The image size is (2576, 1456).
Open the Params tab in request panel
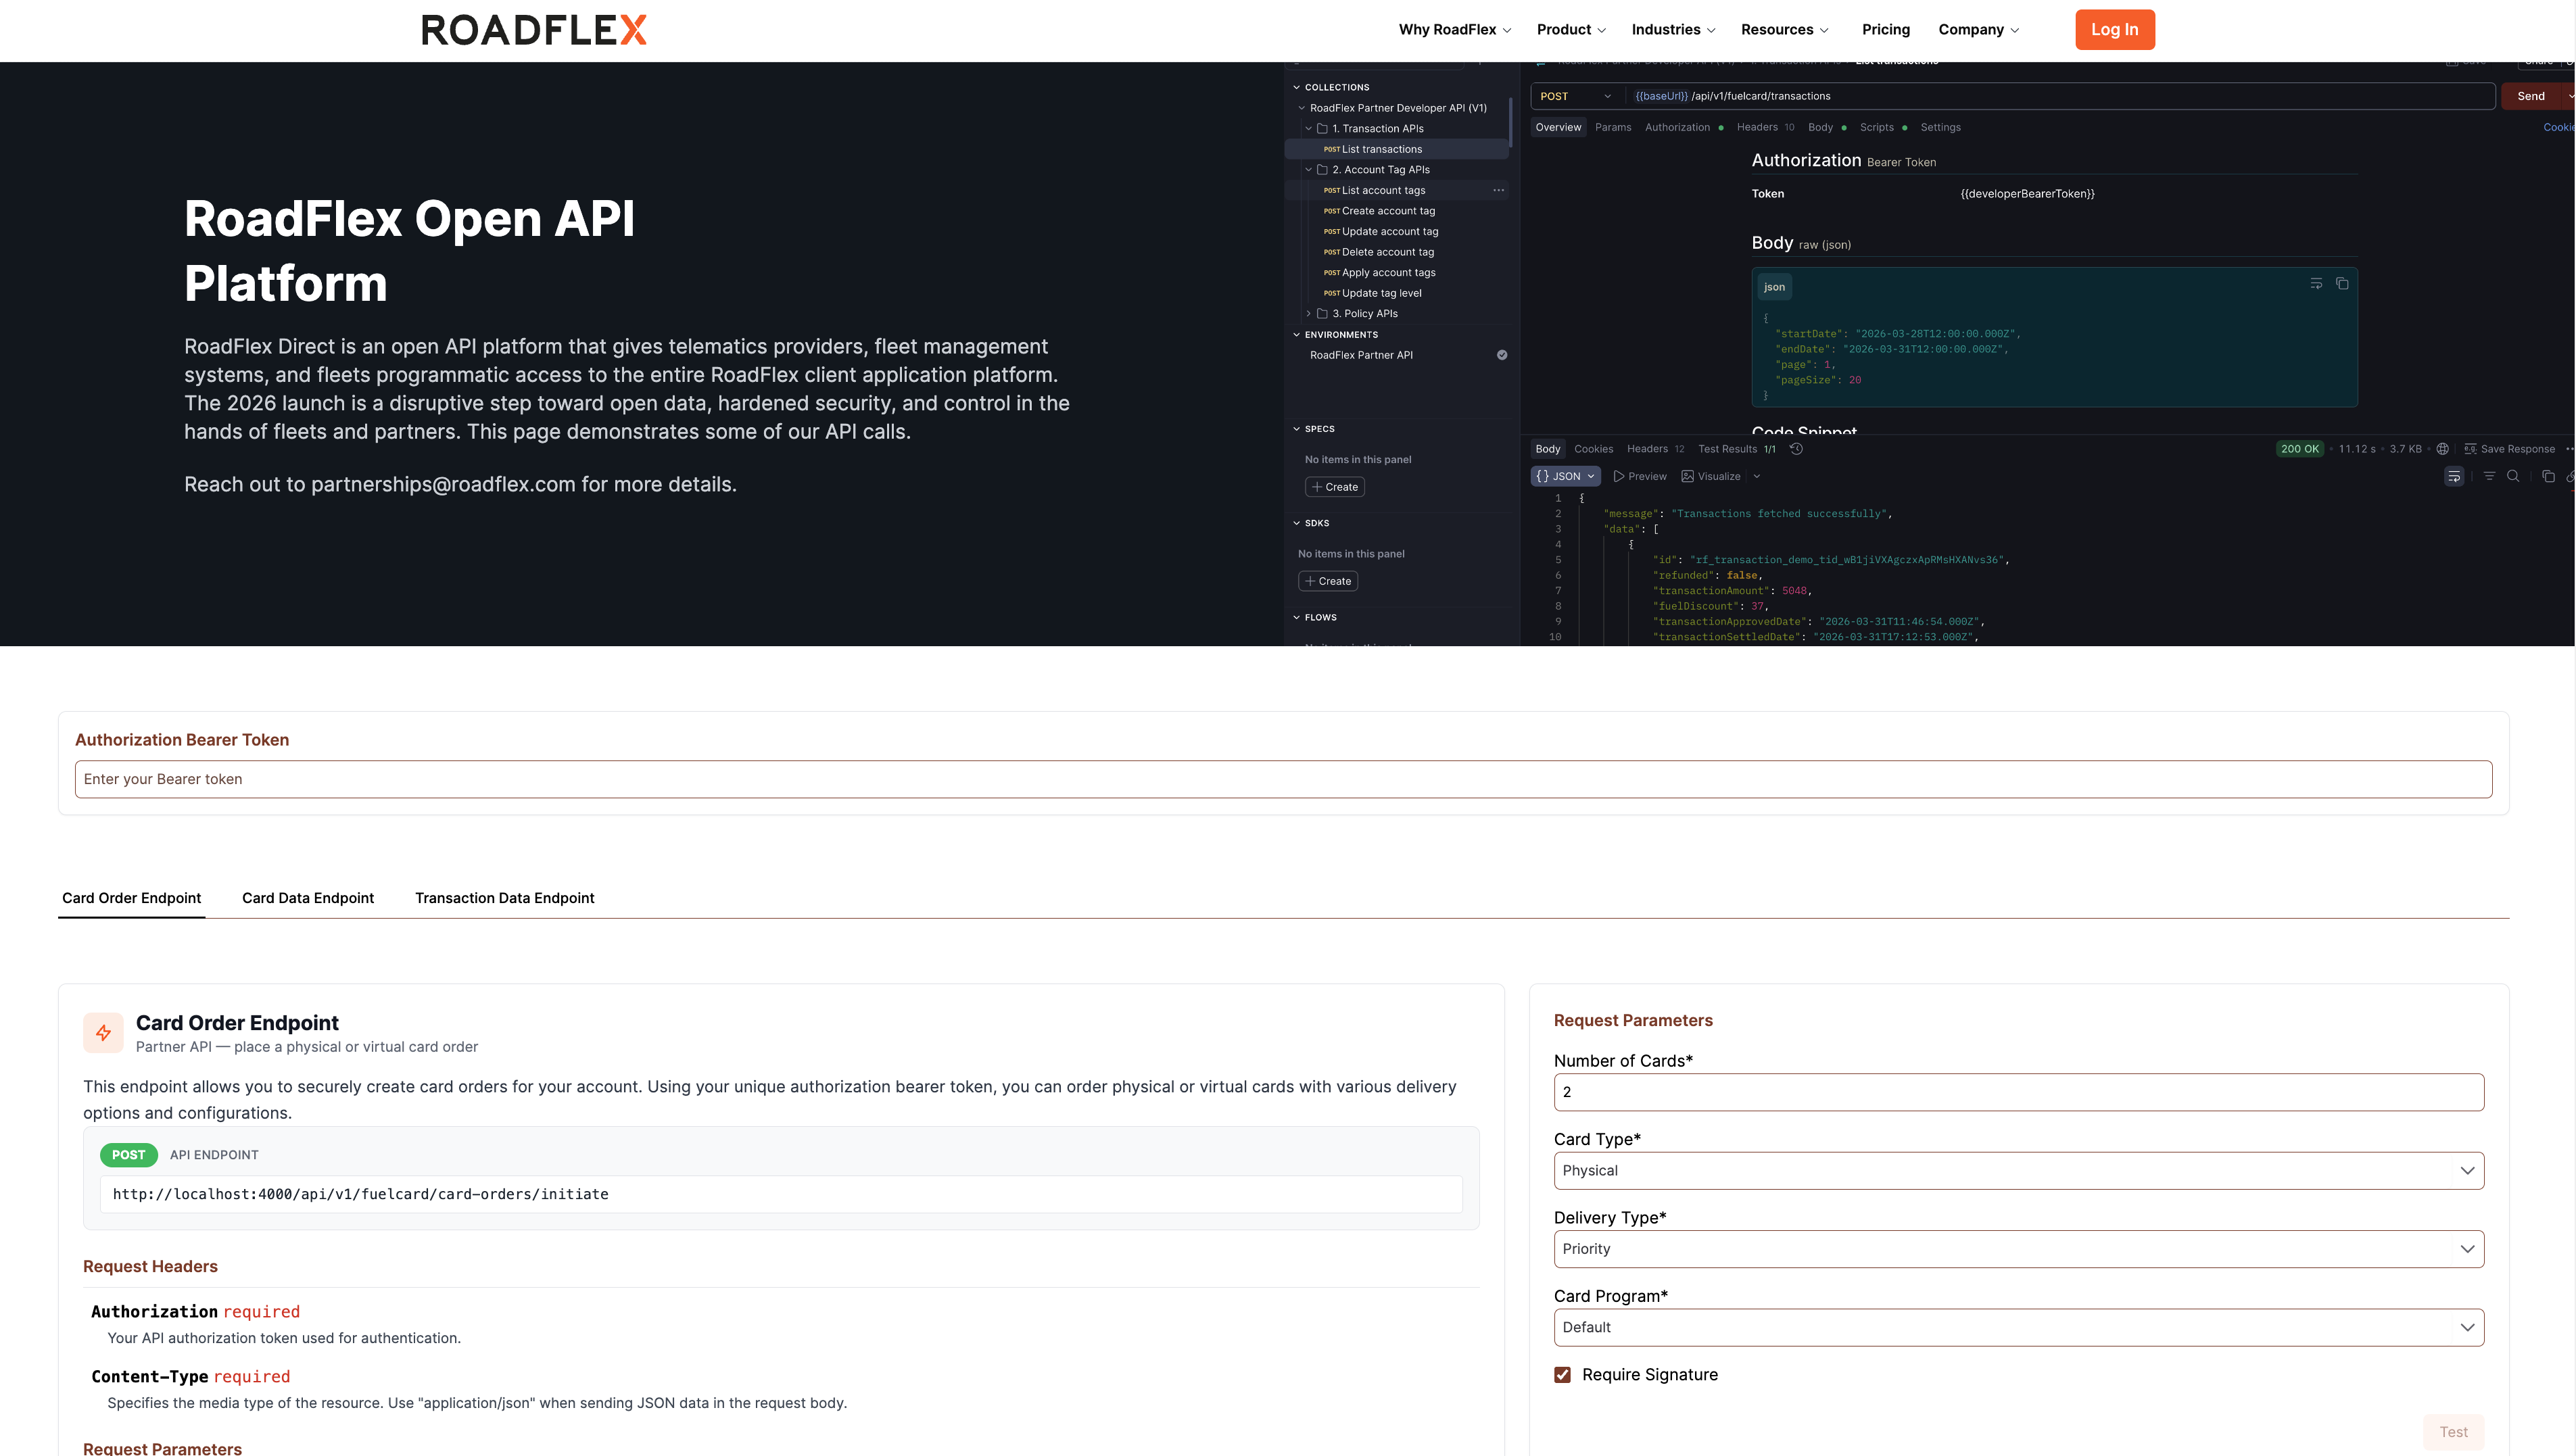pyautogui.click(x=1613, y=127)
